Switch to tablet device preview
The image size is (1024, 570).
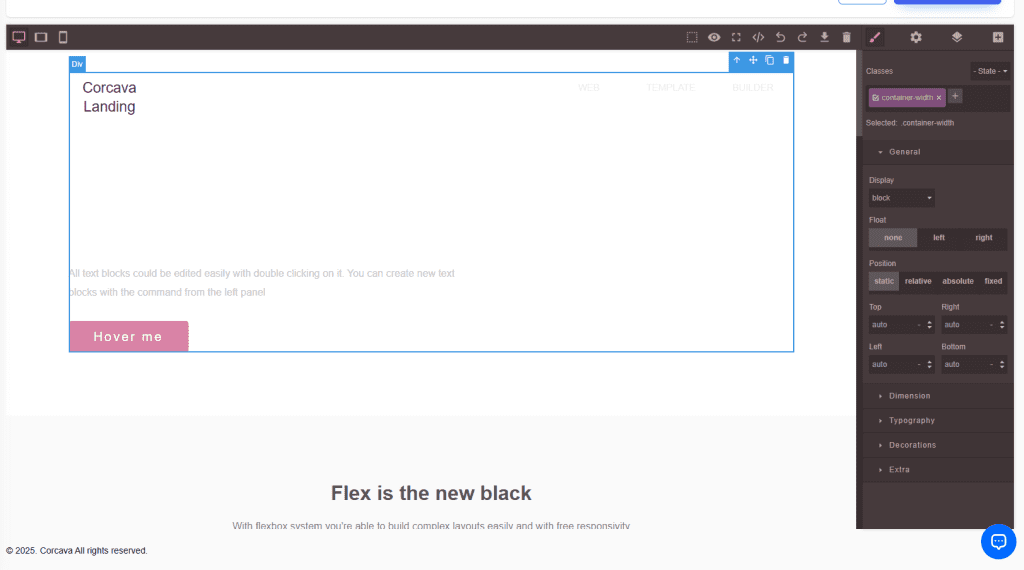click(41, 37)
